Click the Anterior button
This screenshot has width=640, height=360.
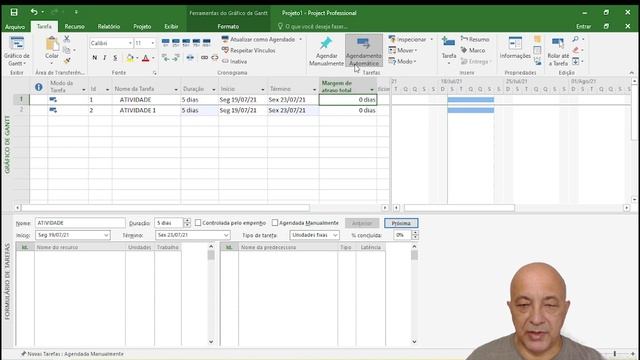click(362, 223)
